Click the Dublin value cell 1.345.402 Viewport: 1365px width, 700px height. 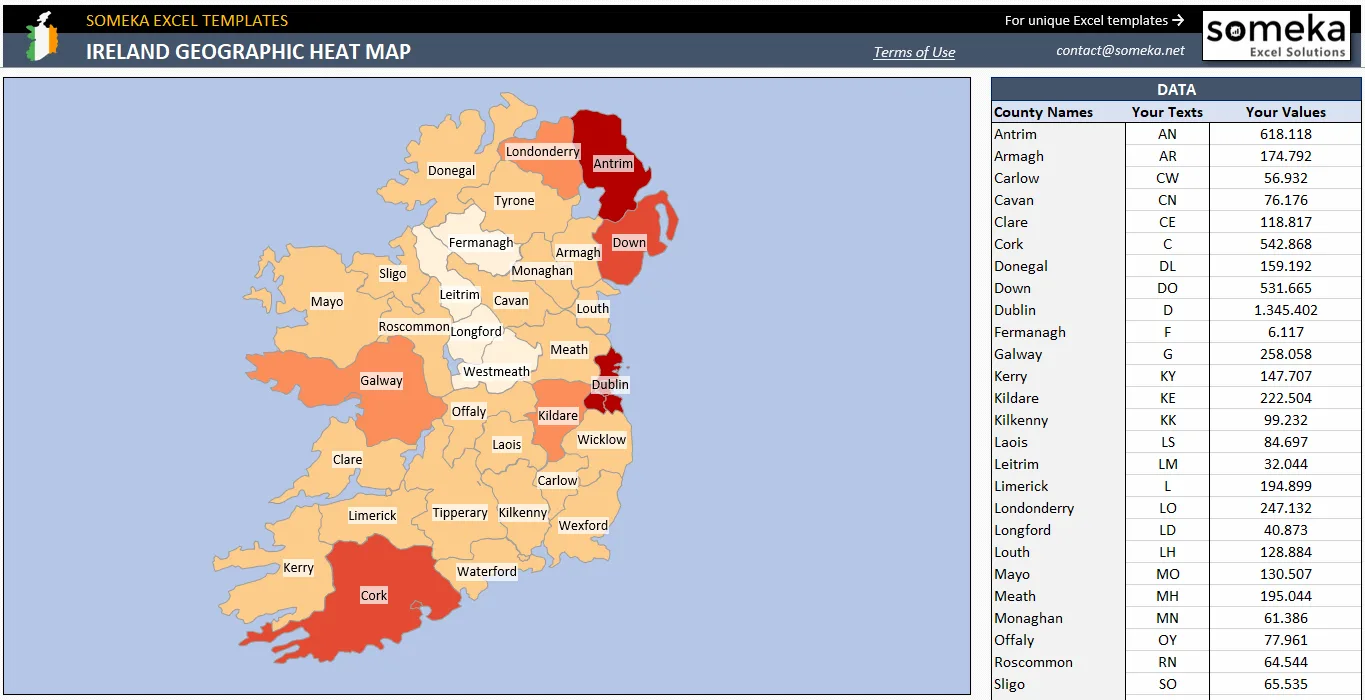pos(1285,310)
